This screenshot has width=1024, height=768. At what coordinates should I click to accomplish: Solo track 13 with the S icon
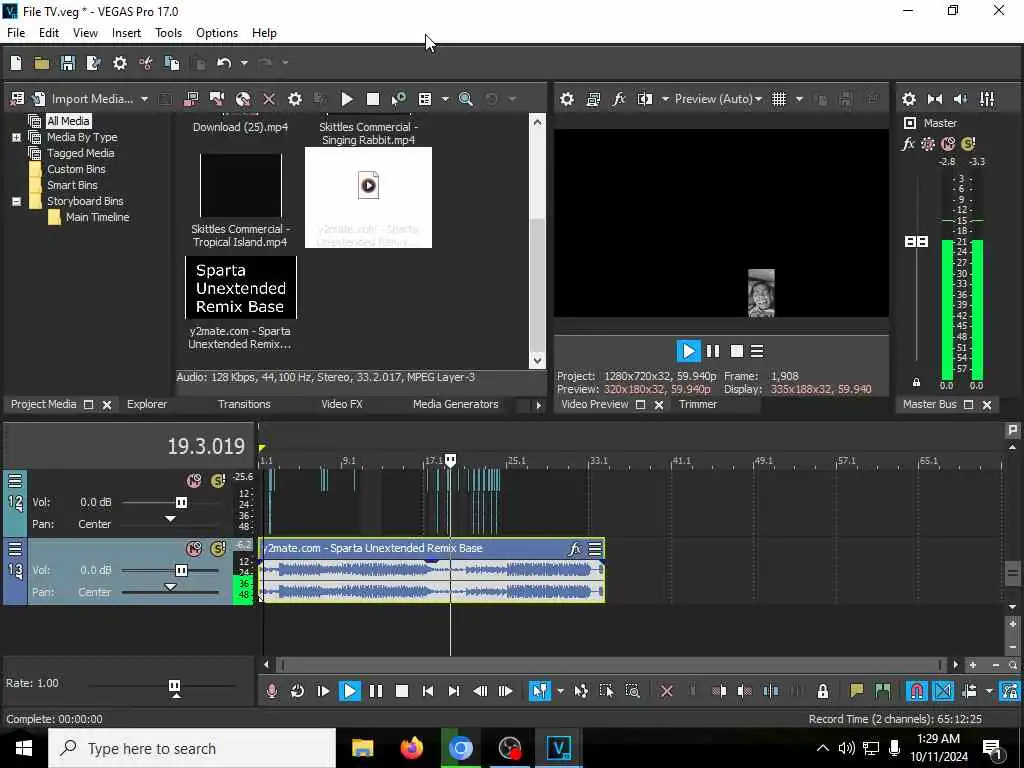pos(217,549)
